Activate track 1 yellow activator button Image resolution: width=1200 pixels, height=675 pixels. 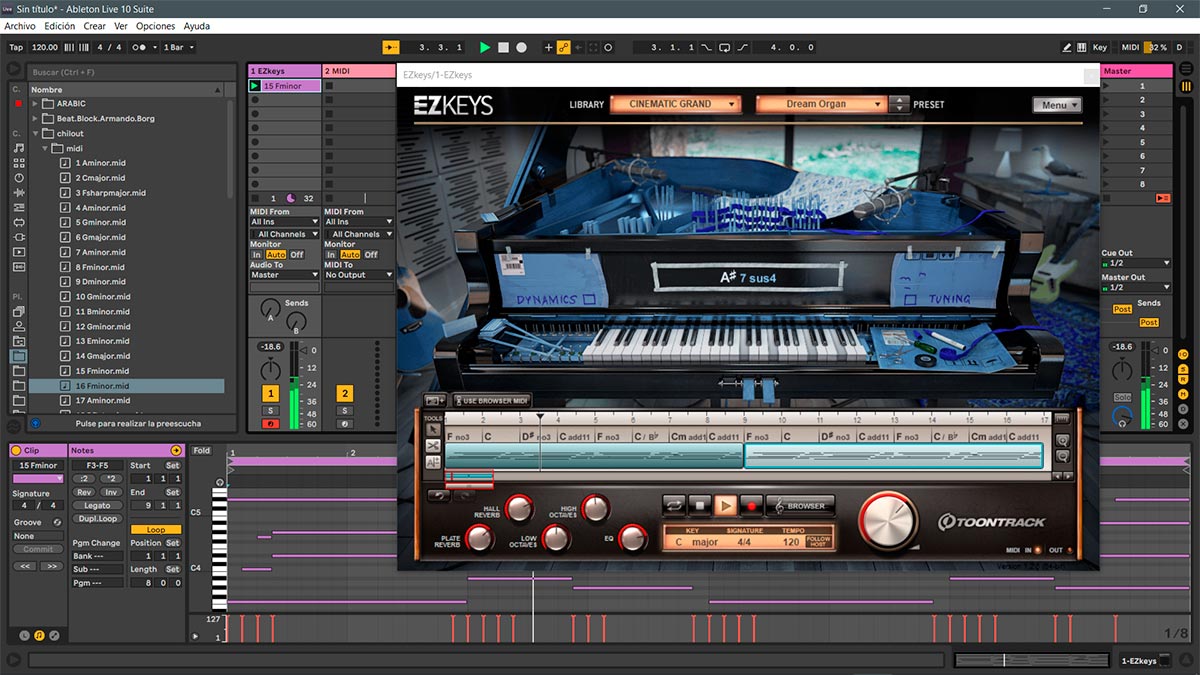[270, 394]
